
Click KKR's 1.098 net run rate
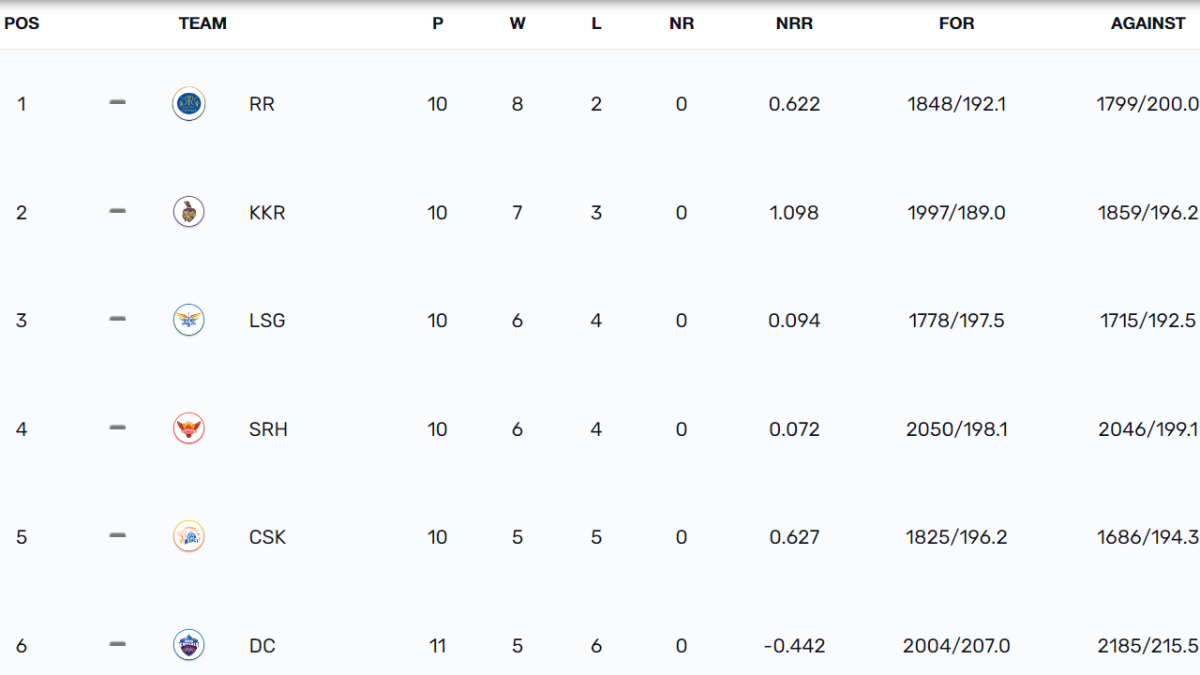pyautogui.click(x=794, y=212)
